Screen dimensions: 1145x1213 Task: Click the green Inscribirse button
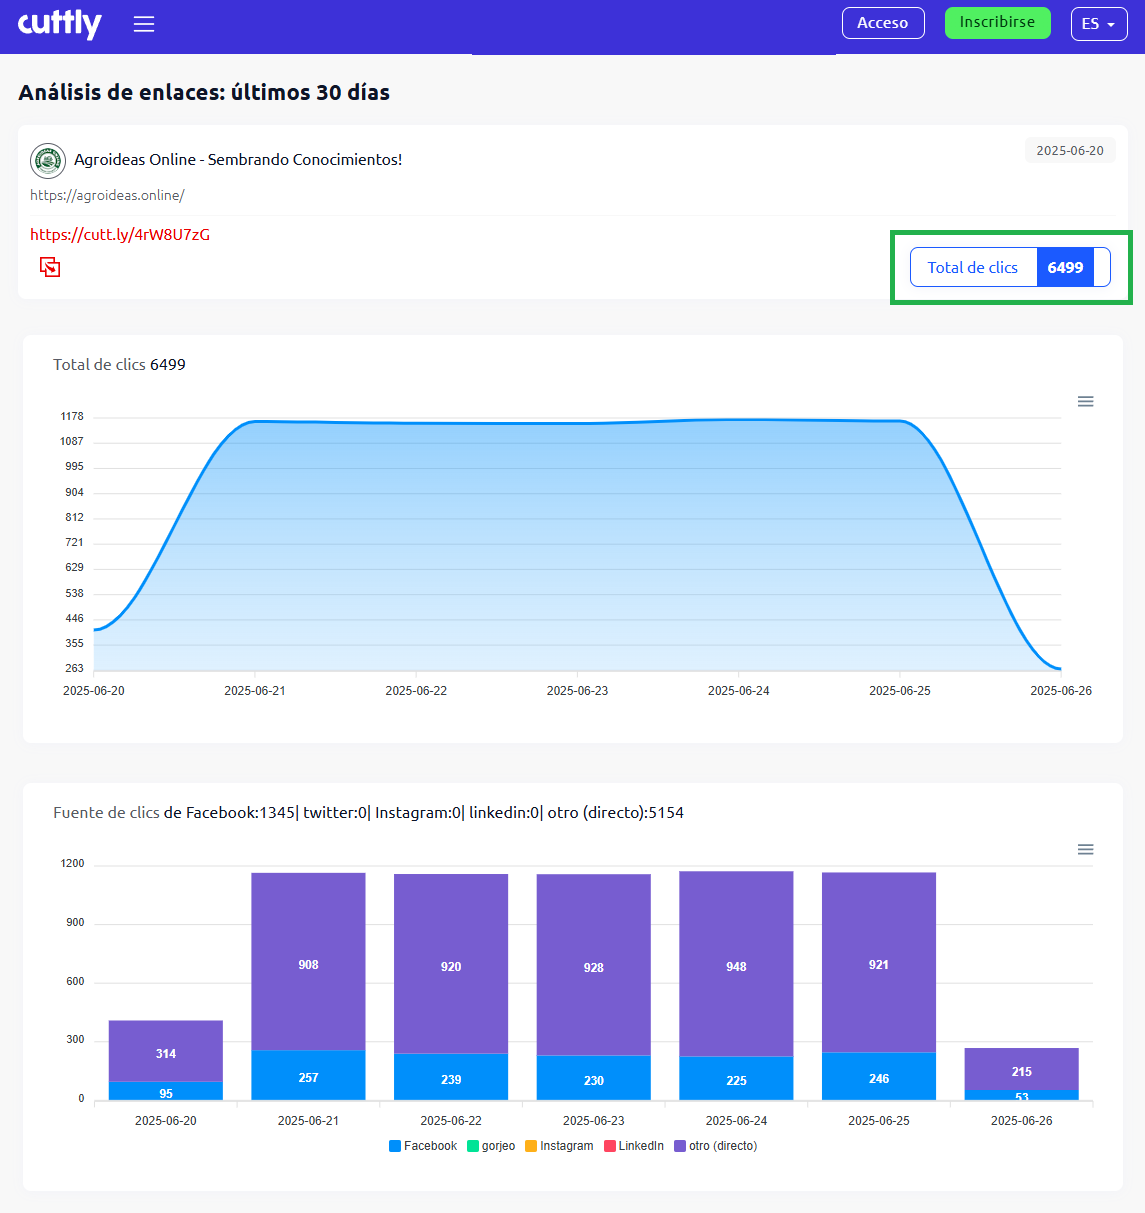[x=997, y=23]
